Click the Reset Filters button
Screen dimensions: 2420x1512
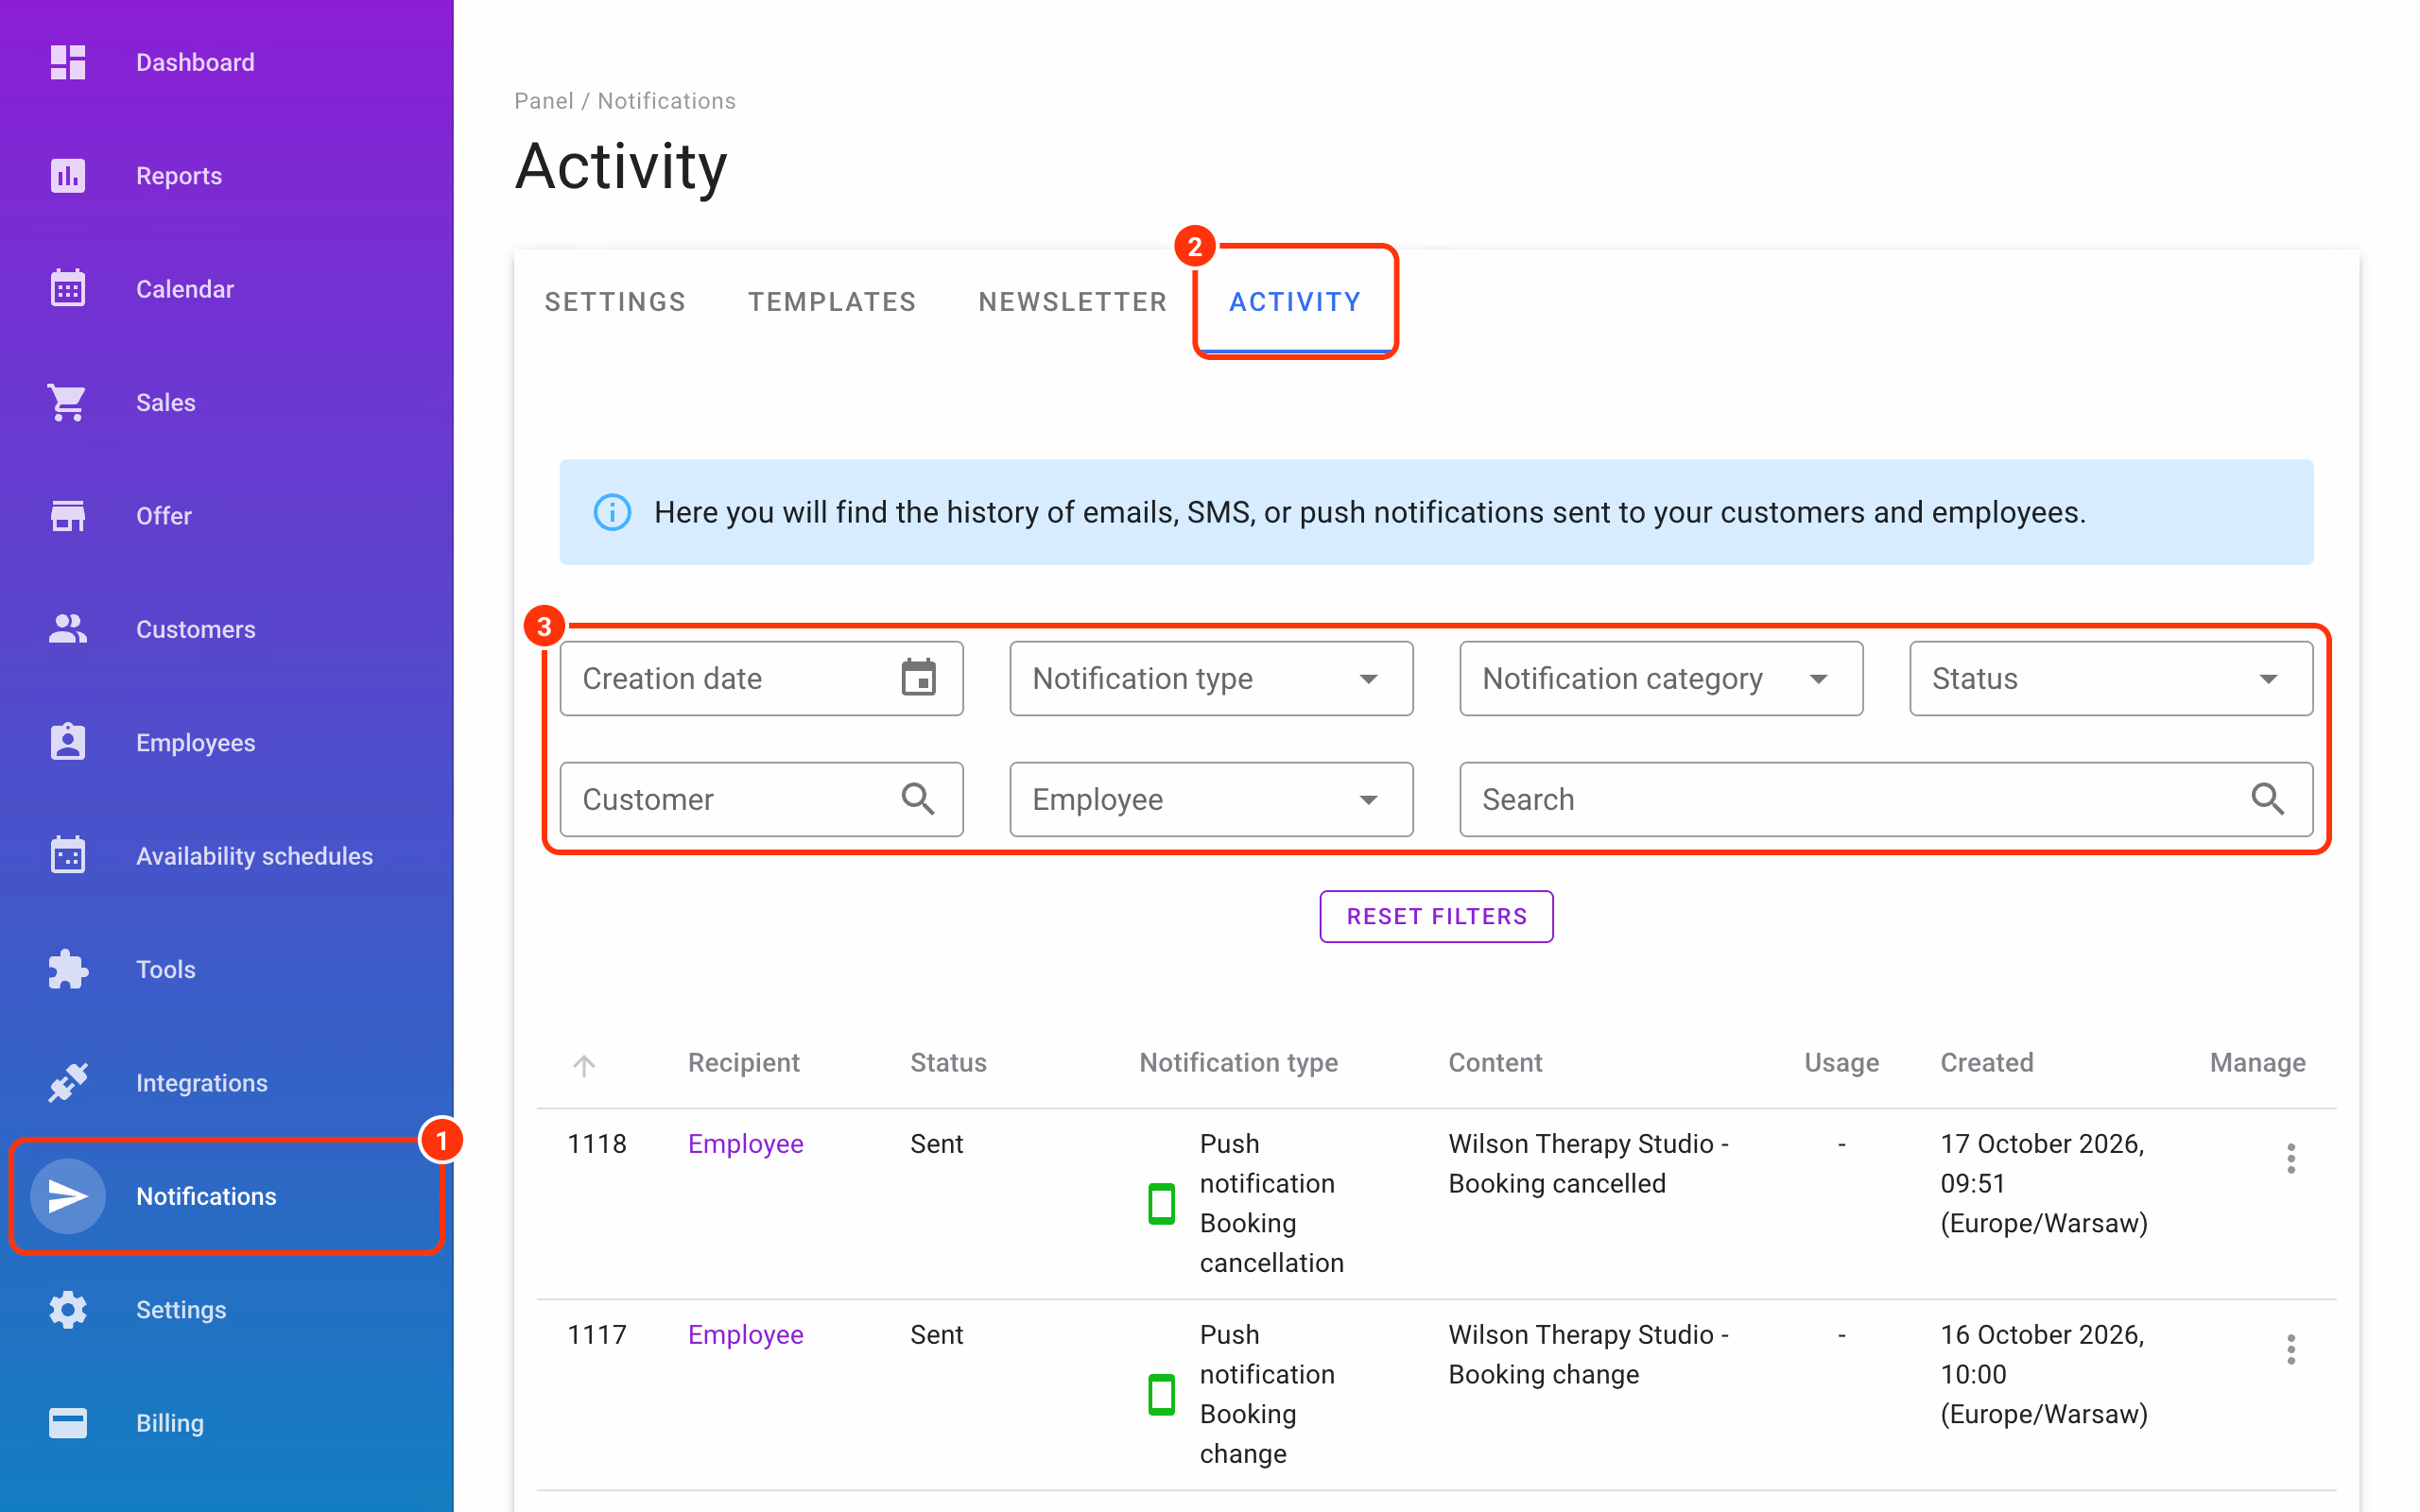coord(1436,916)
